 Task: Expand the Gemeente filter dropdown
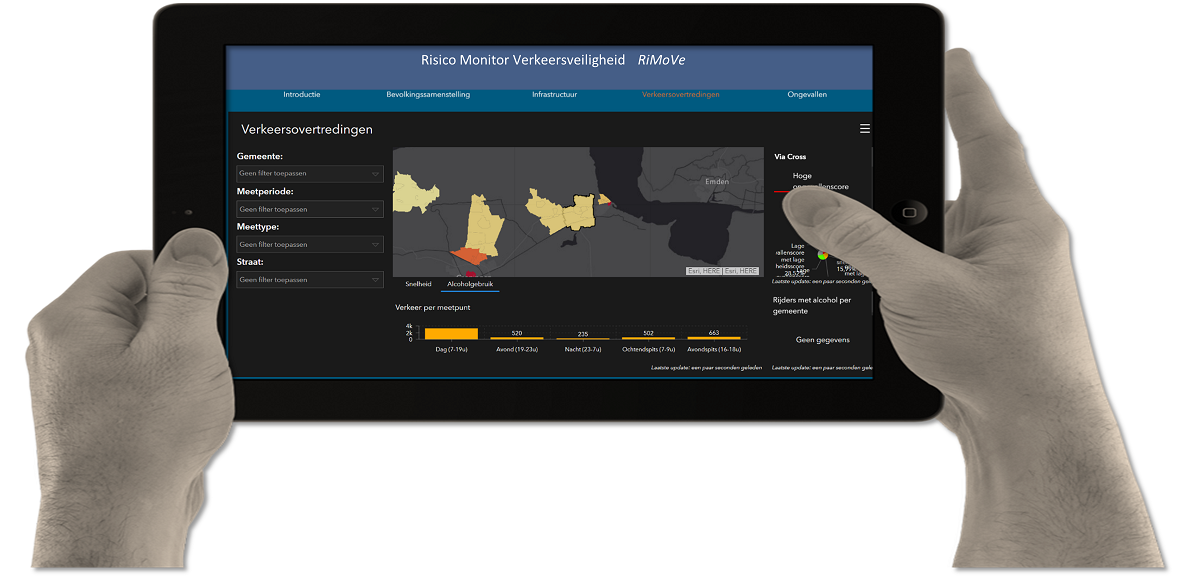point(310,174)
